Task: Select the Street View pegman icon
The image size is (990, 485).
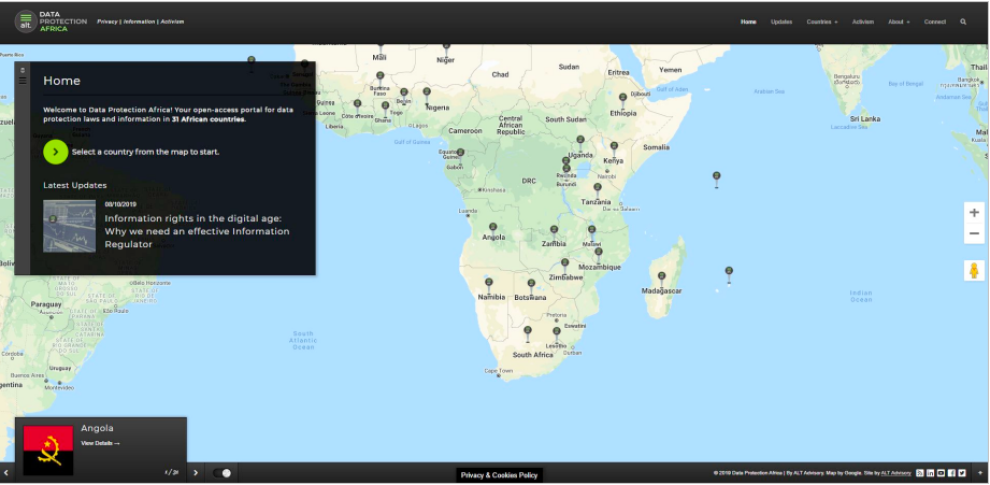Action: point(974,270)
